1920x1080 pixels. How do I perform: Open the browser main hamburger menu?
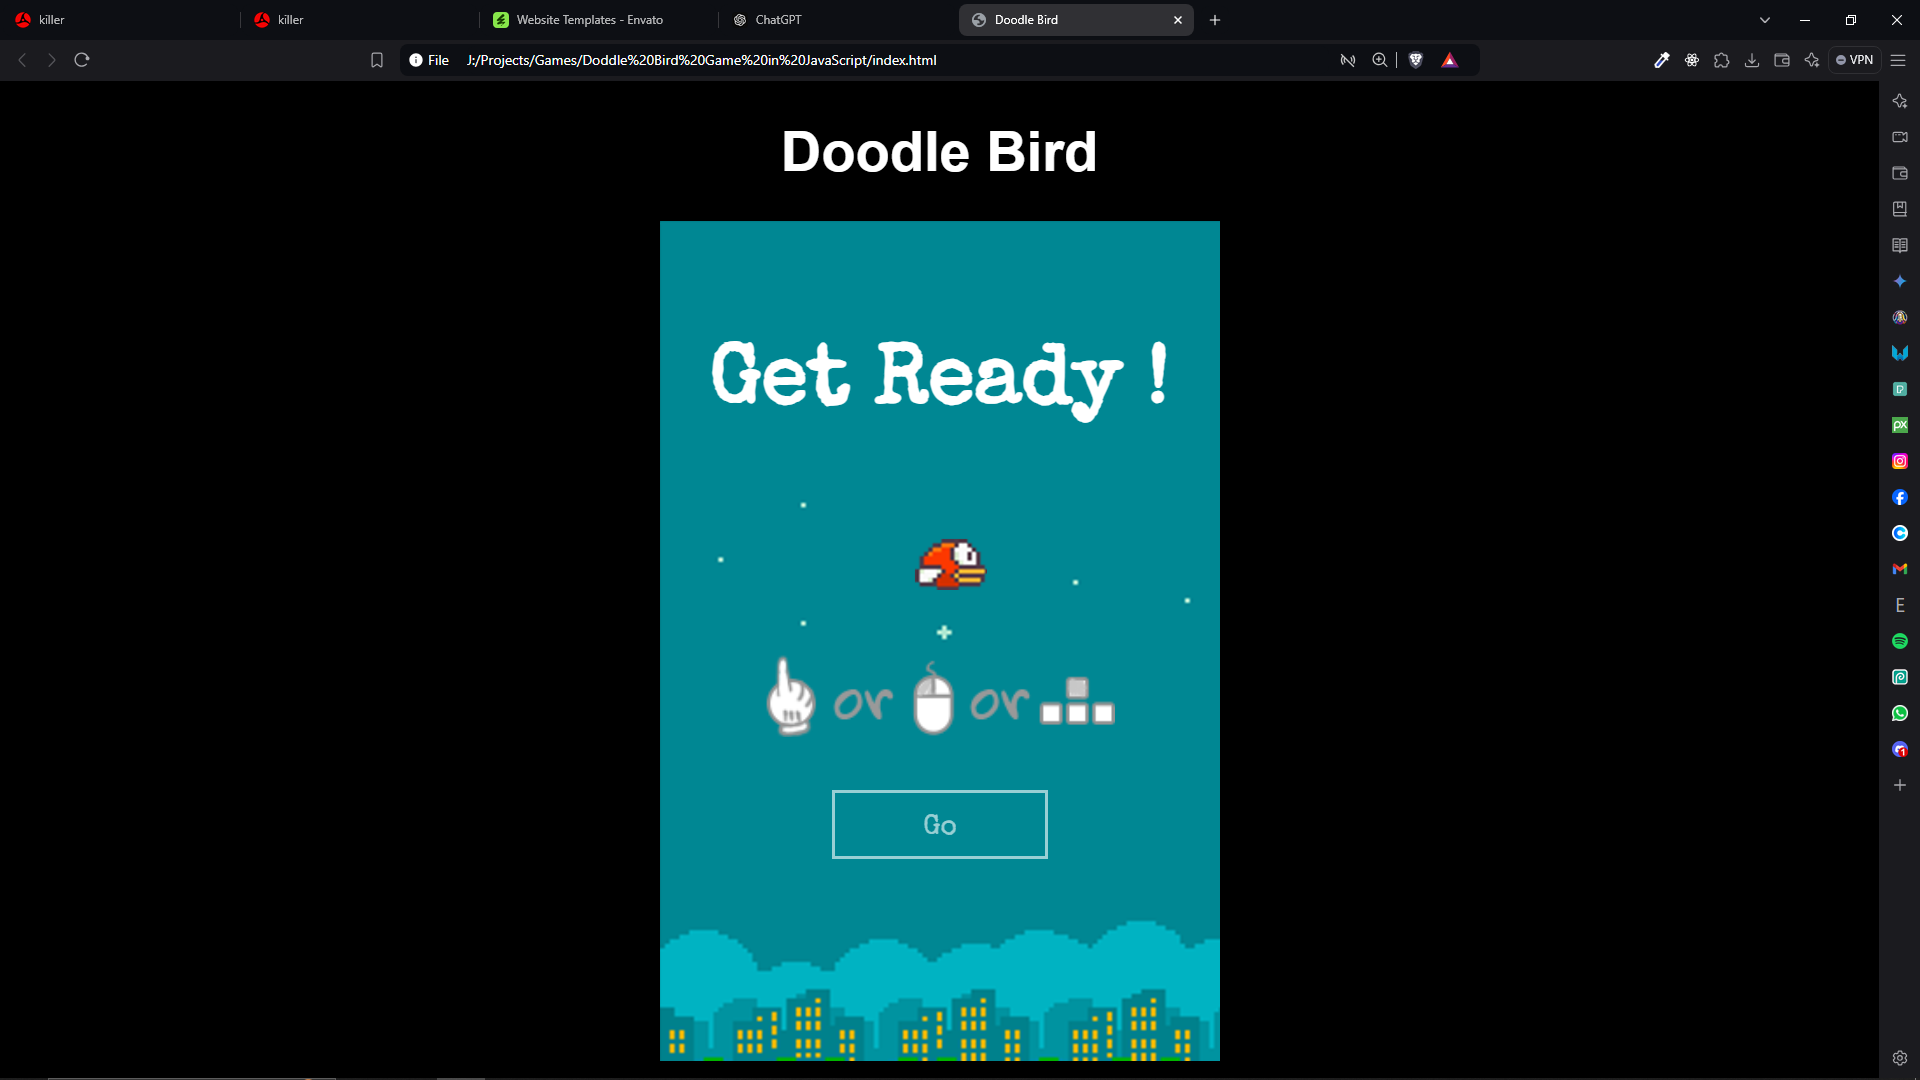(1898, 60)
